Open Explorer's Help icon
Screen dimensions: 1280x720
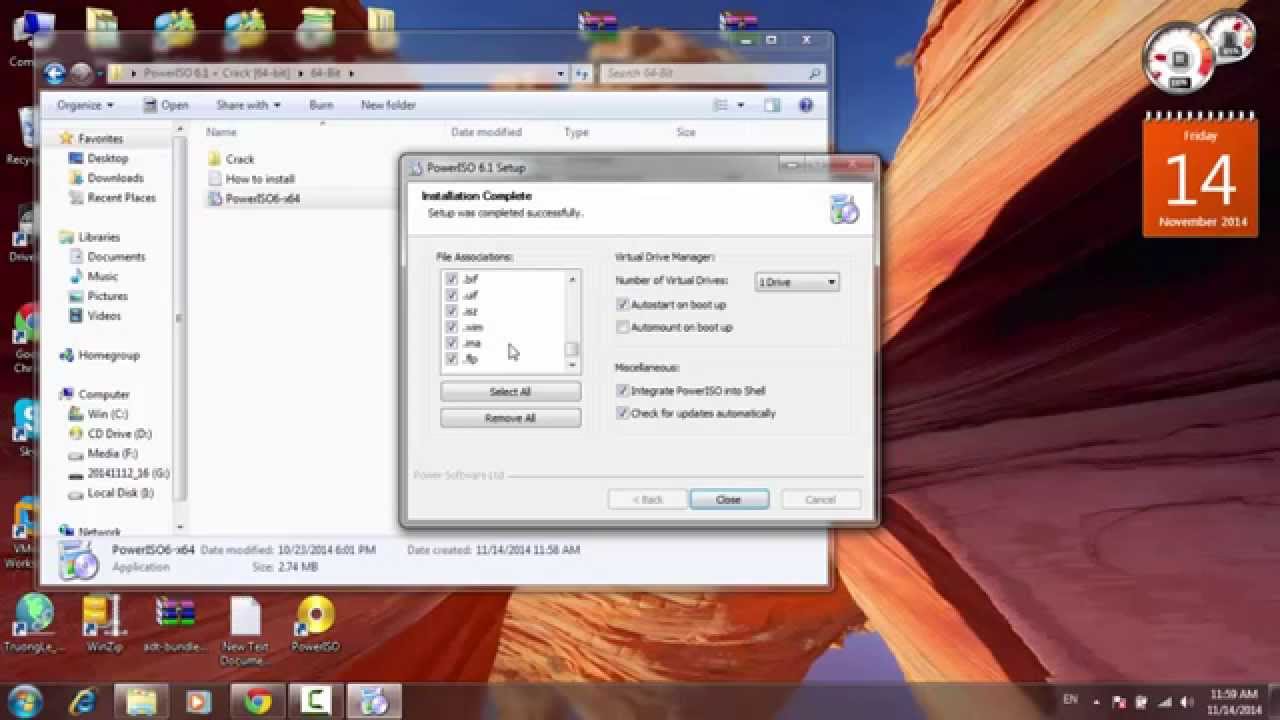pyautogui.click(x=806, y=105)
